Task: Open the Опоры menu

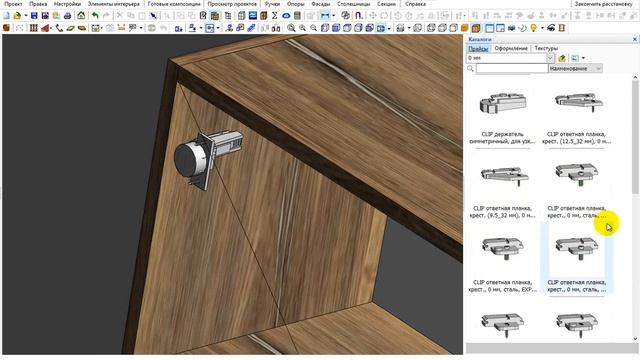Action: coord(296,4)
